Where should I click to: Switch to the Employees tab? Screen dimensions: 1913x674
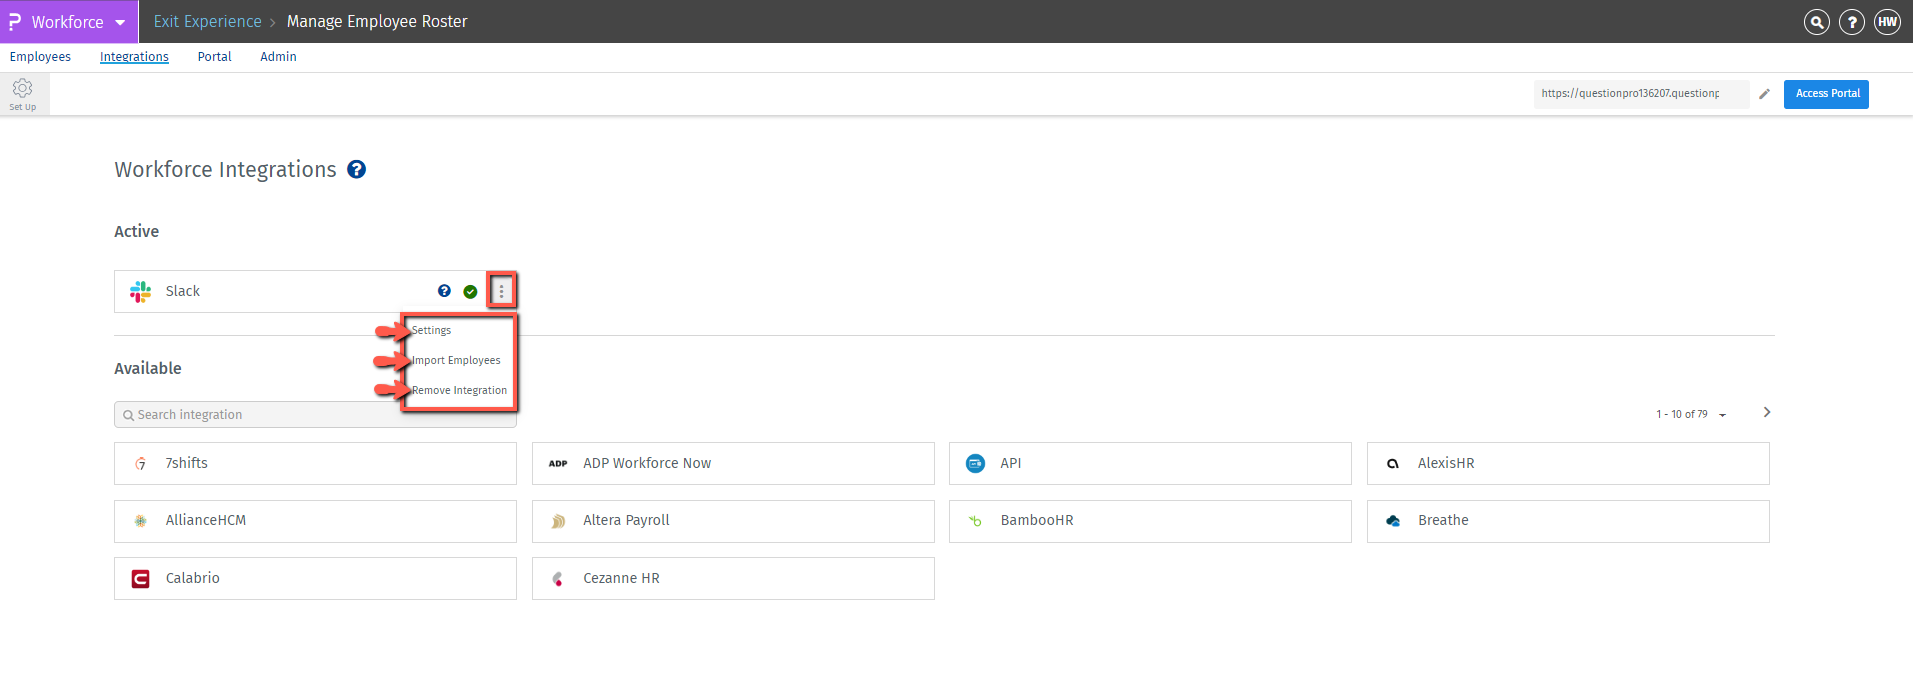(x=40, y=57)
